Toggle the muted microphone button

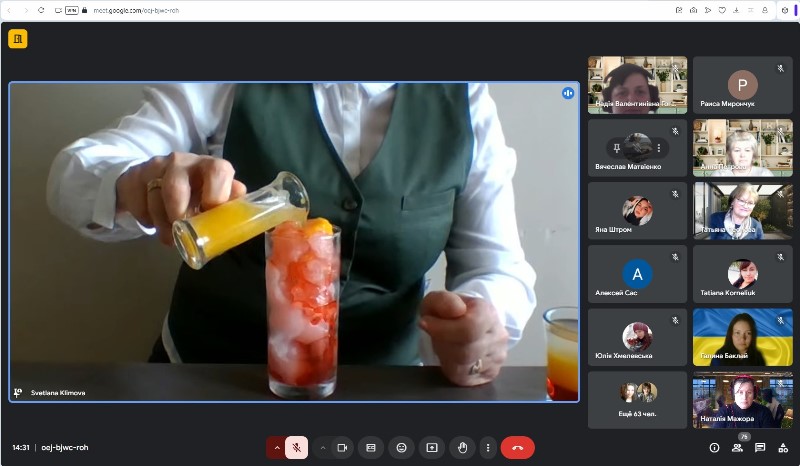[296, 448]
